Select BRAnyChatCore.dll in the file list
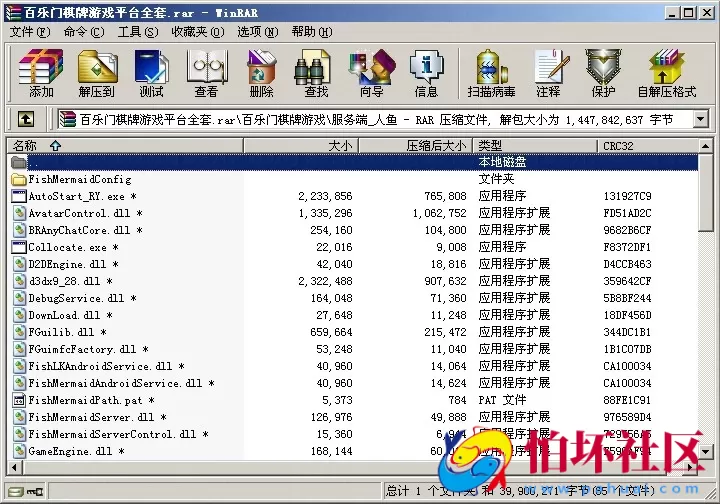The width and height of the screenshot is (720, 504). tap(85, 230)
